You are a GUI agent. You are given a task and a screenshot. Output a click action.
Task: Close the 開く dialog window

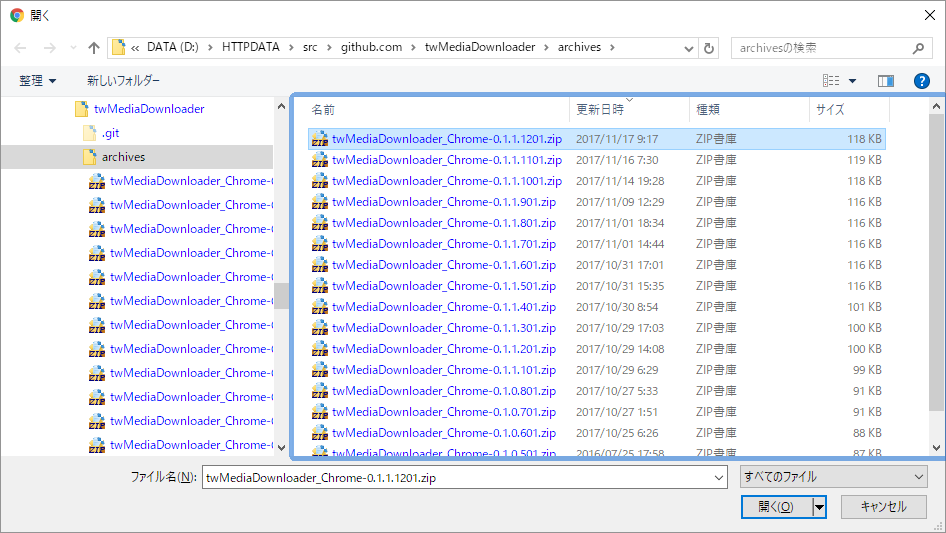pyautogui.click(x=930, y=15)
